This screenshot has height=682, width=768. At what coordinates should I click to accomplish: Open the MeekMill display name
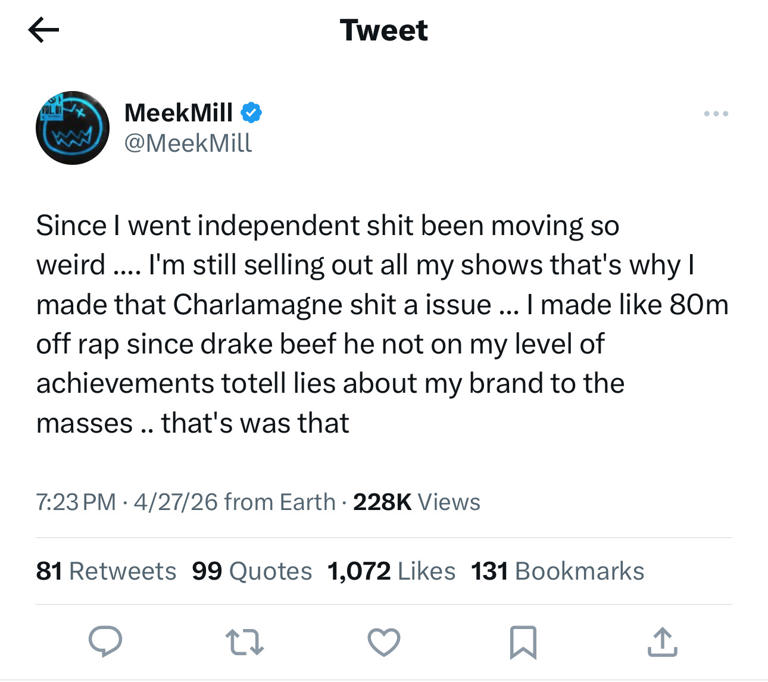tap(178, 113)
